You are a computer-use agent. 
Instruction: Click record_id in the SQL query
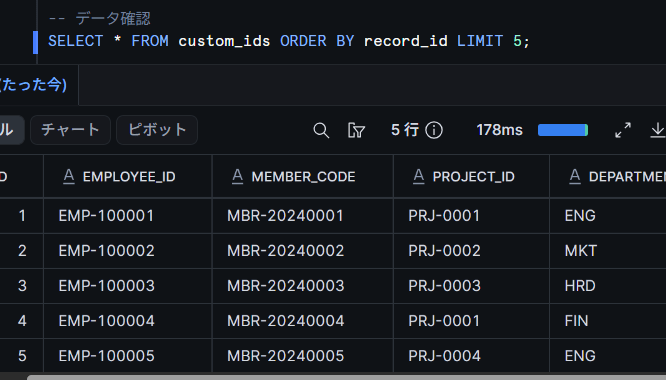(x=406, y=41)
